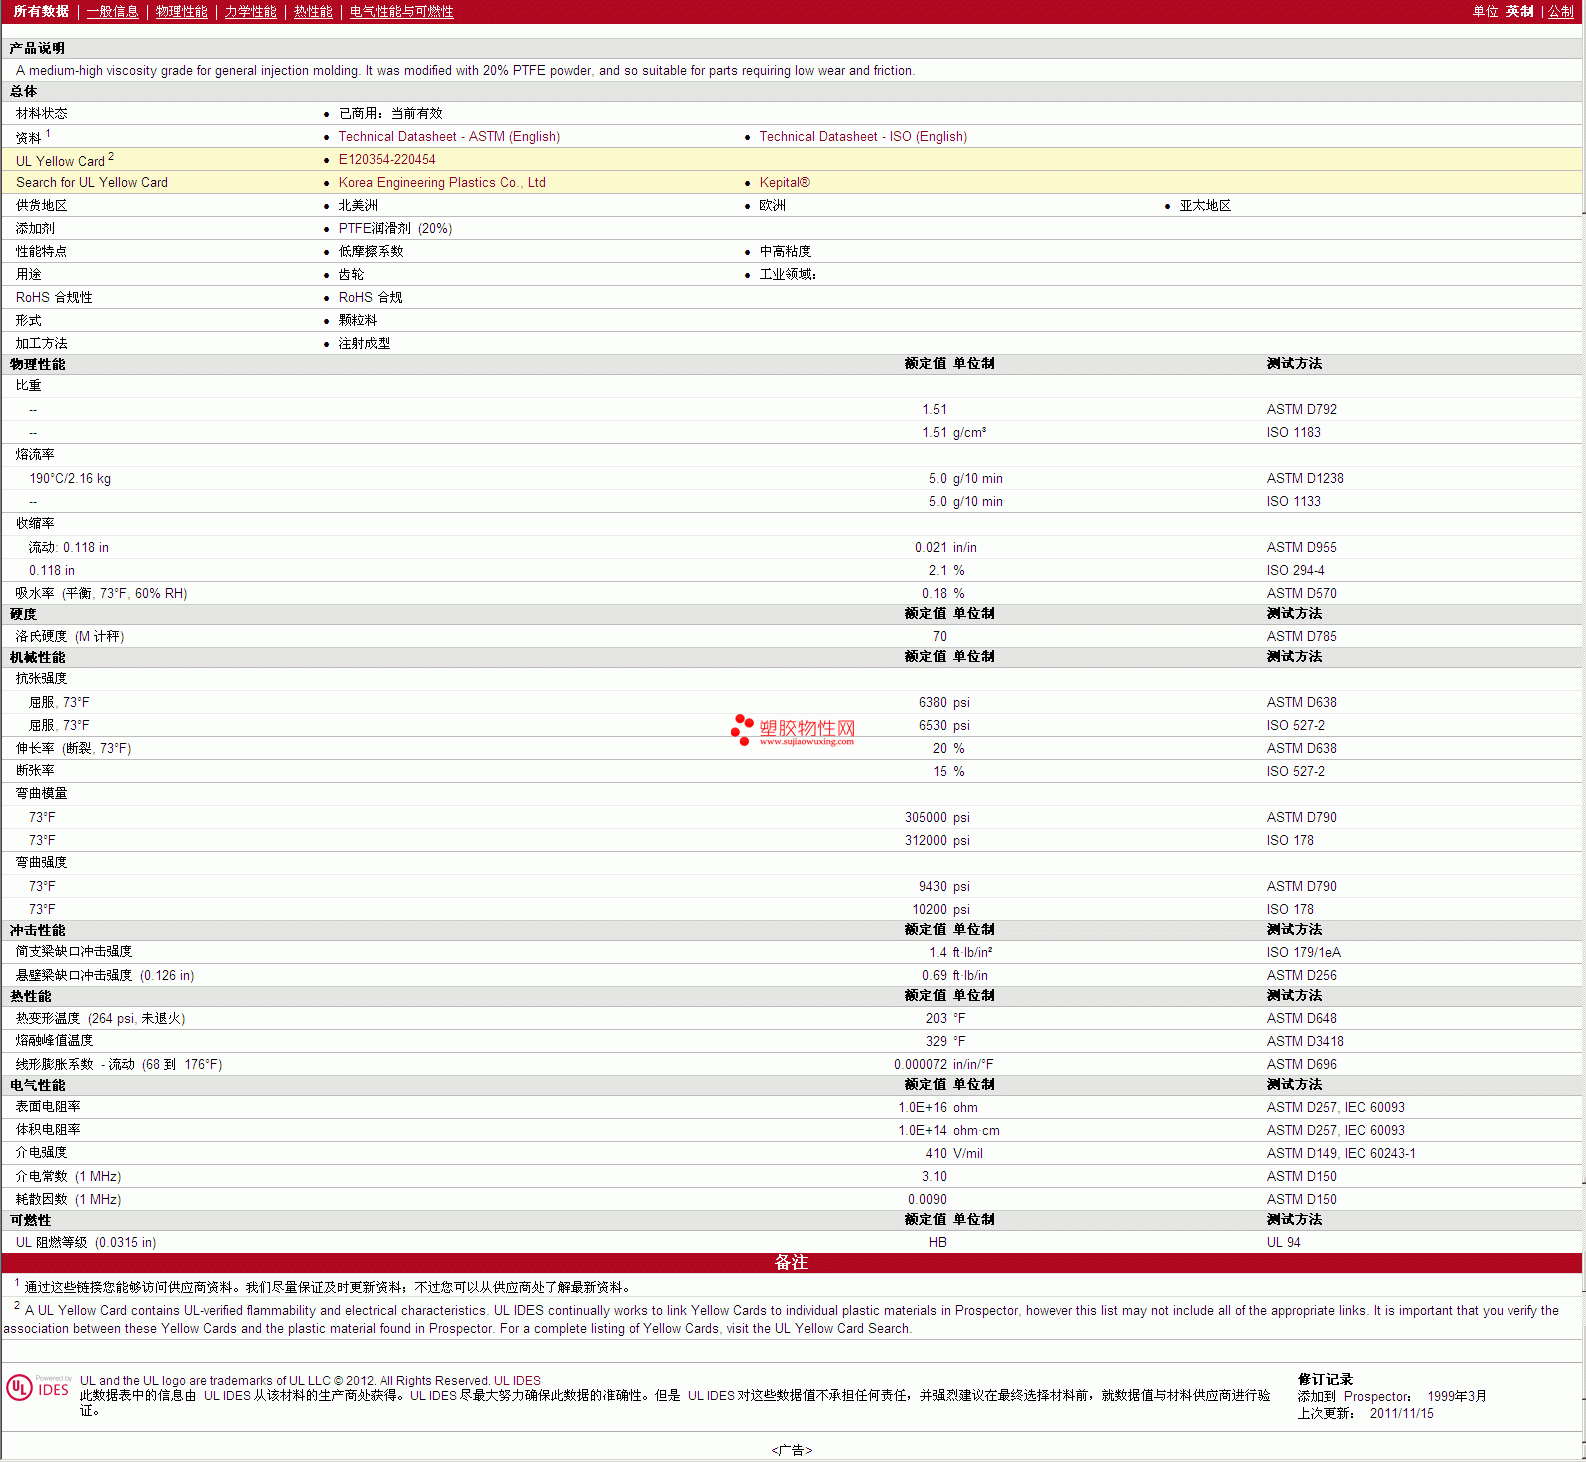Switch units to 公制

click(1561, 12)
